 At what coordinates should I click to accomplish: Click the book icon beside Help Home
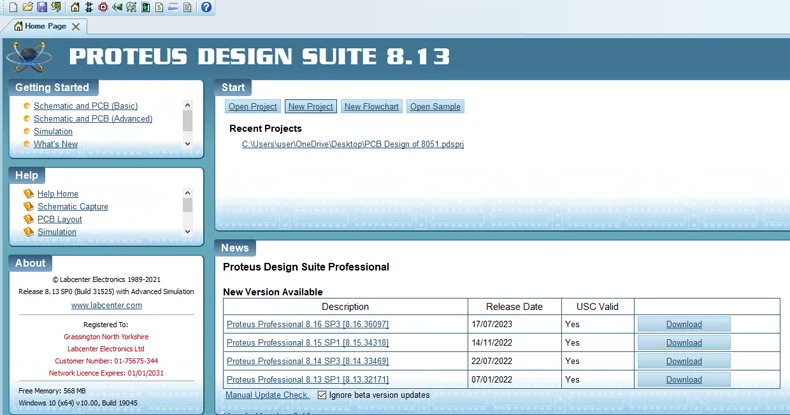(x=29, y=193)
